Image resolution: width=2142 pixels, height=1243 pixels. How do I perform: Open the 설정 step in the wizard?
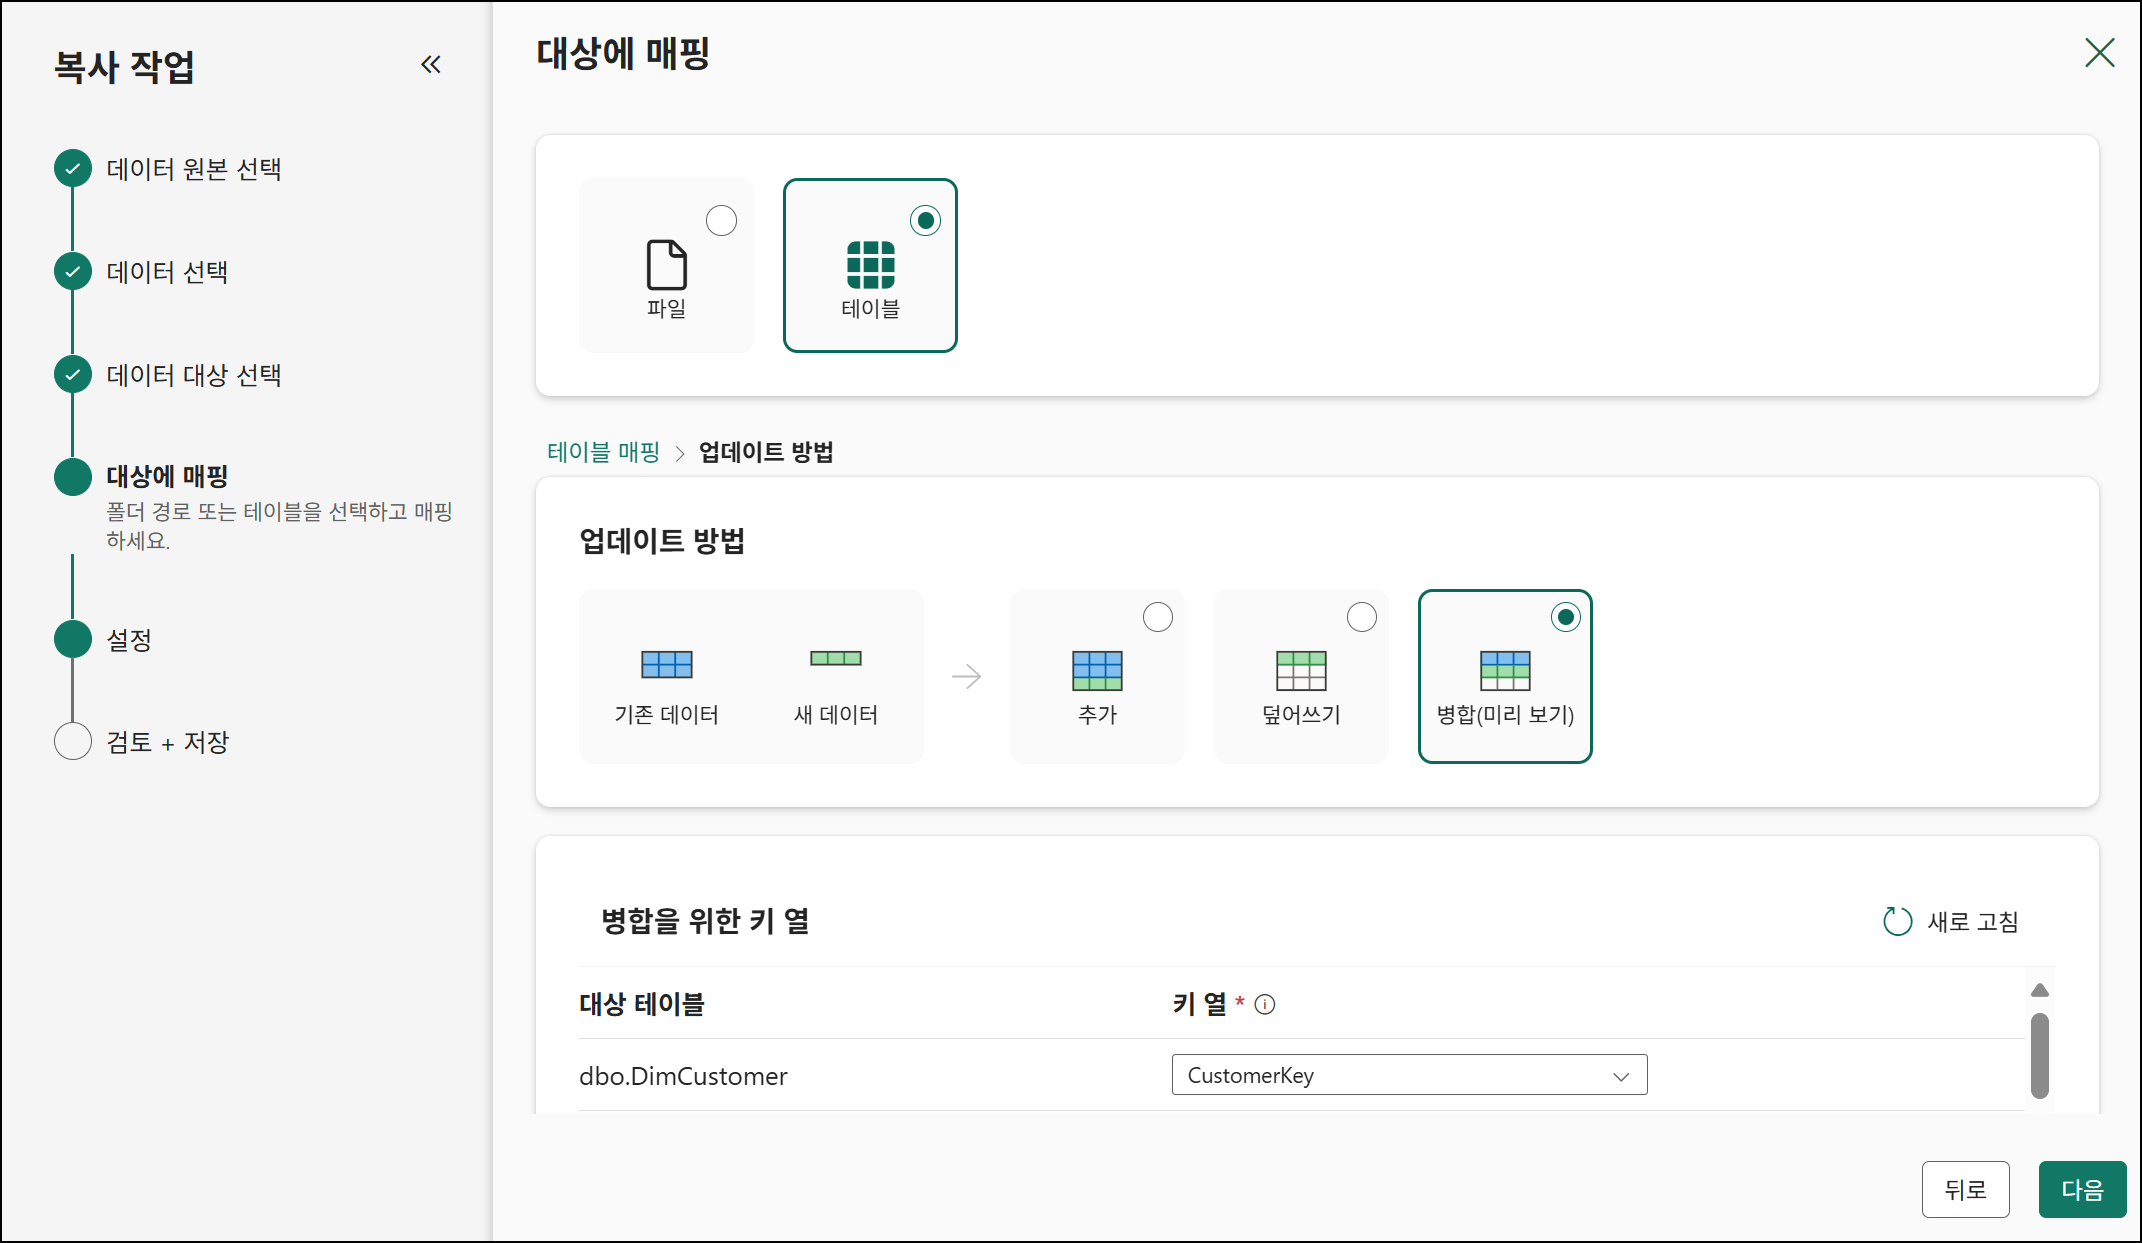tap(129, 640)
